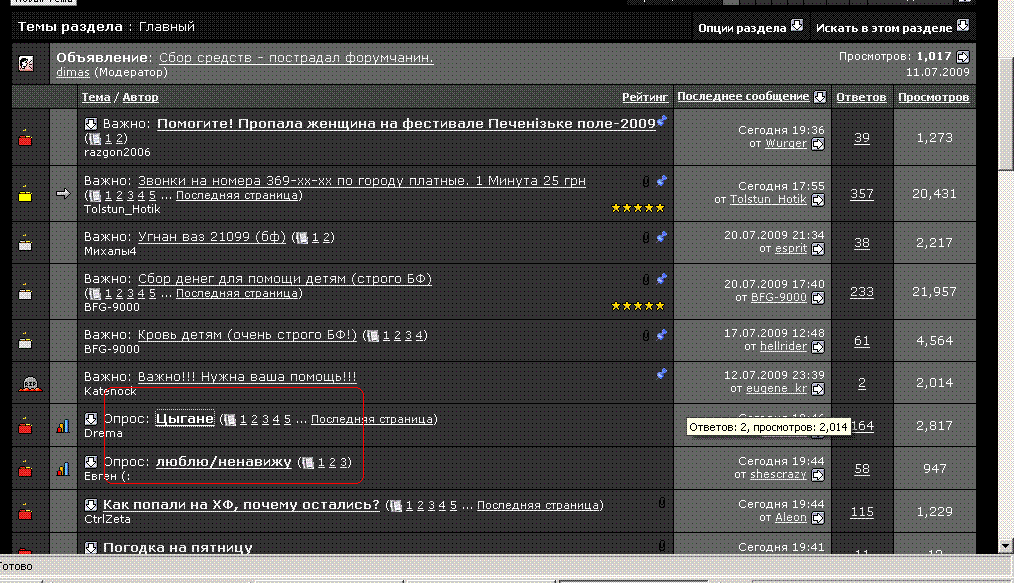Open Wurger user profile link
Image resolution: width=1016 pixels, height=583 pixels.
click(786, 144)
